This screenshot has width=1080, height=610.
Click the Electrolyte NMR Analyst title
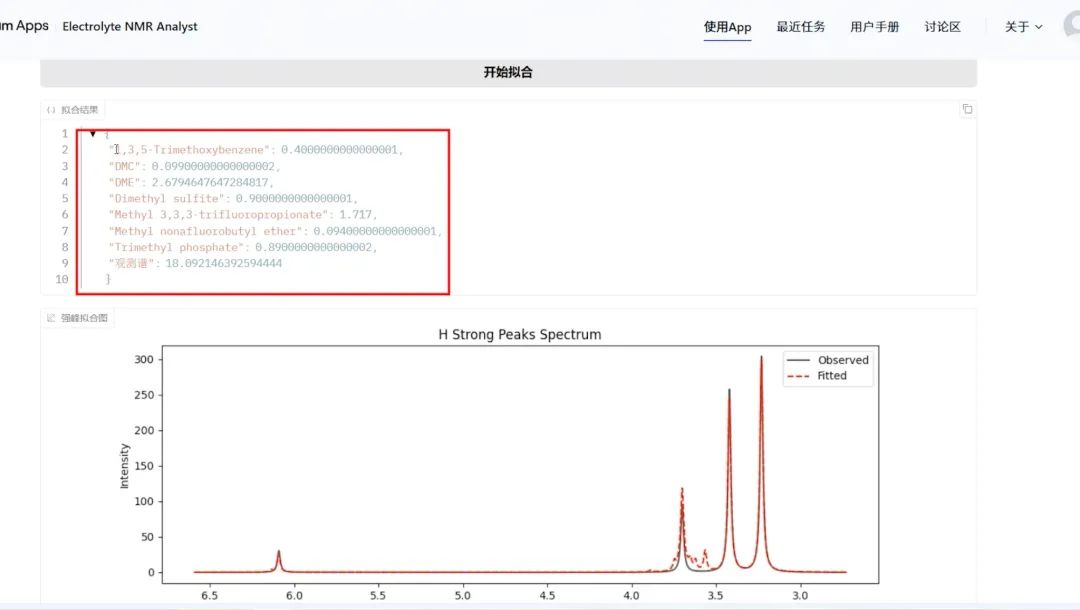click(x=130, y=27)
